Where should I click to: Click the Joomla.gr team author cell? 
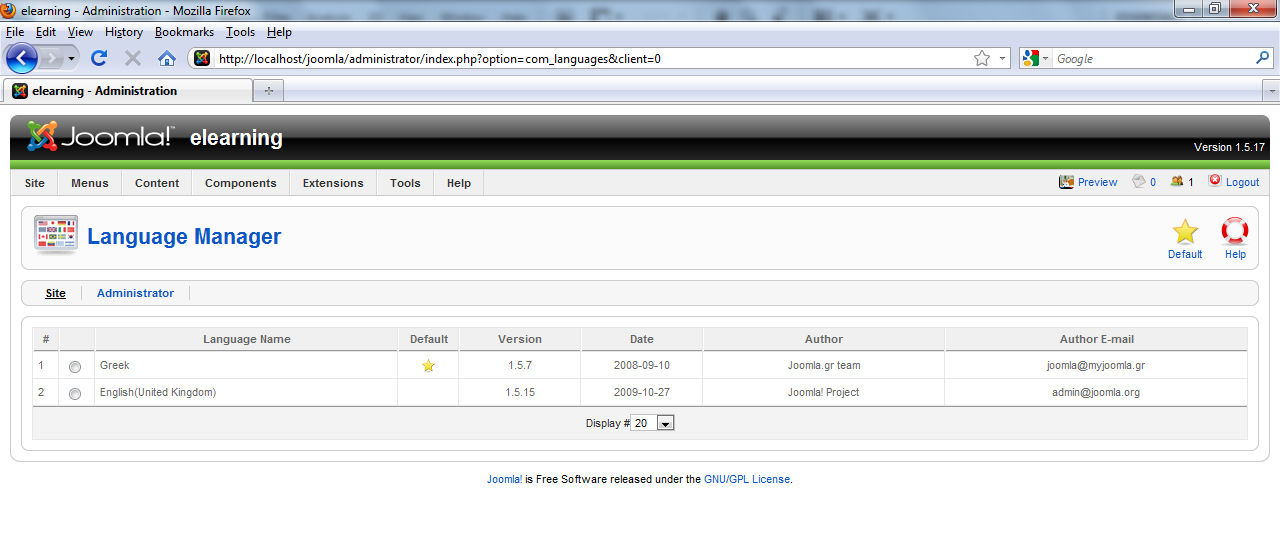(x=824, y=365)
